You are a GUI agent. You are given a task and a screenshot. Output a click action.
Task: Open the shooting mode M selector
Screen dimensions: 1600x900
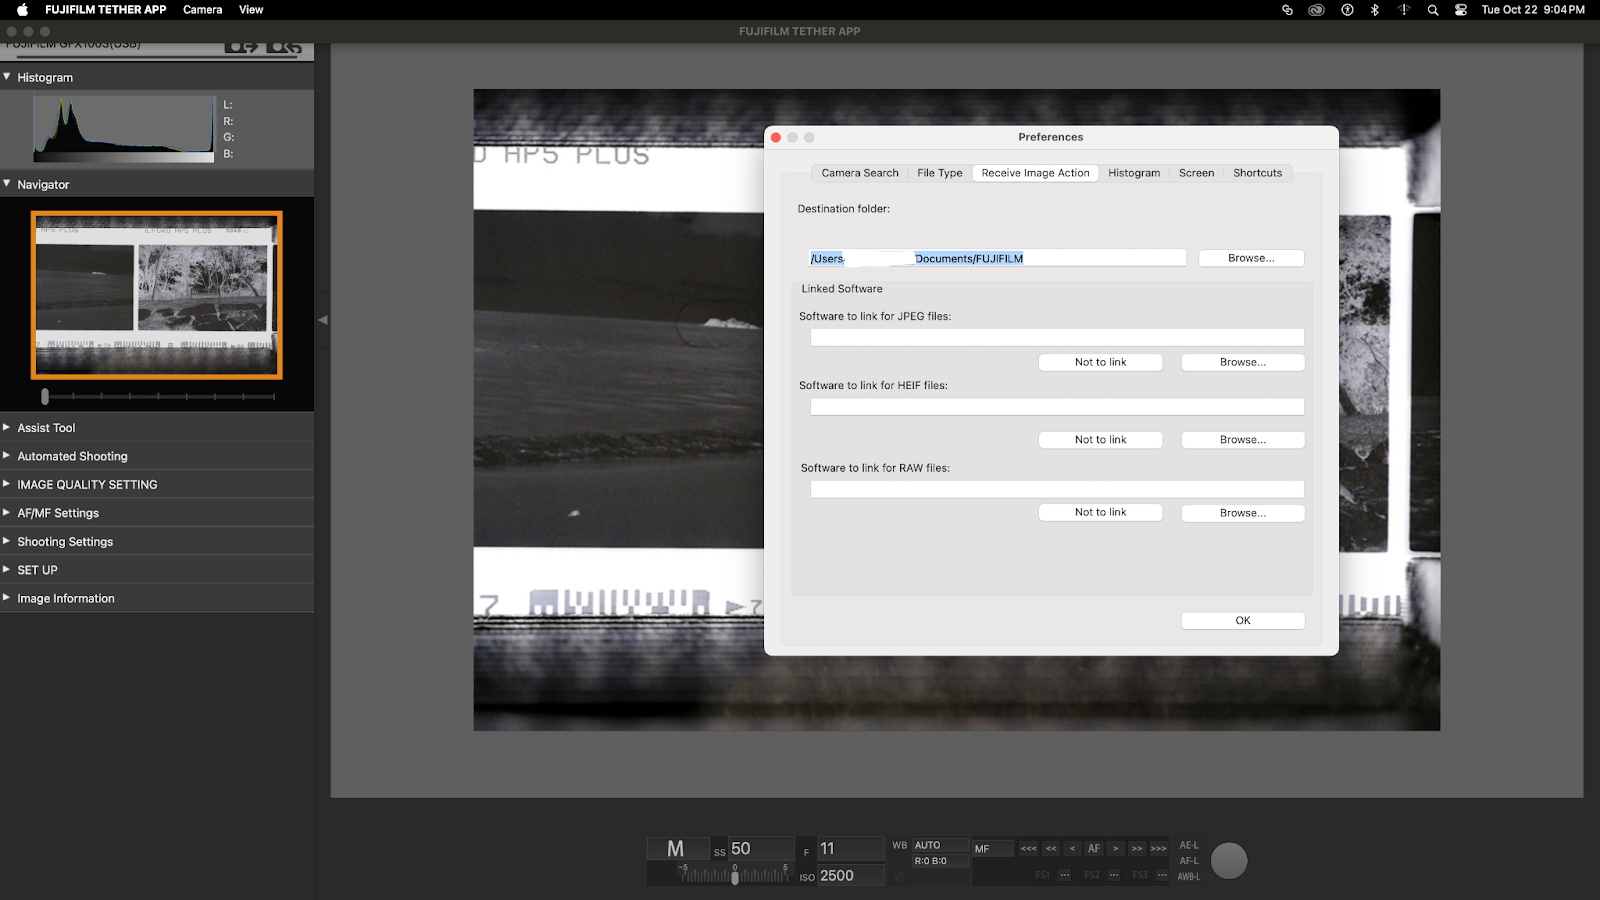coord(678,848)
